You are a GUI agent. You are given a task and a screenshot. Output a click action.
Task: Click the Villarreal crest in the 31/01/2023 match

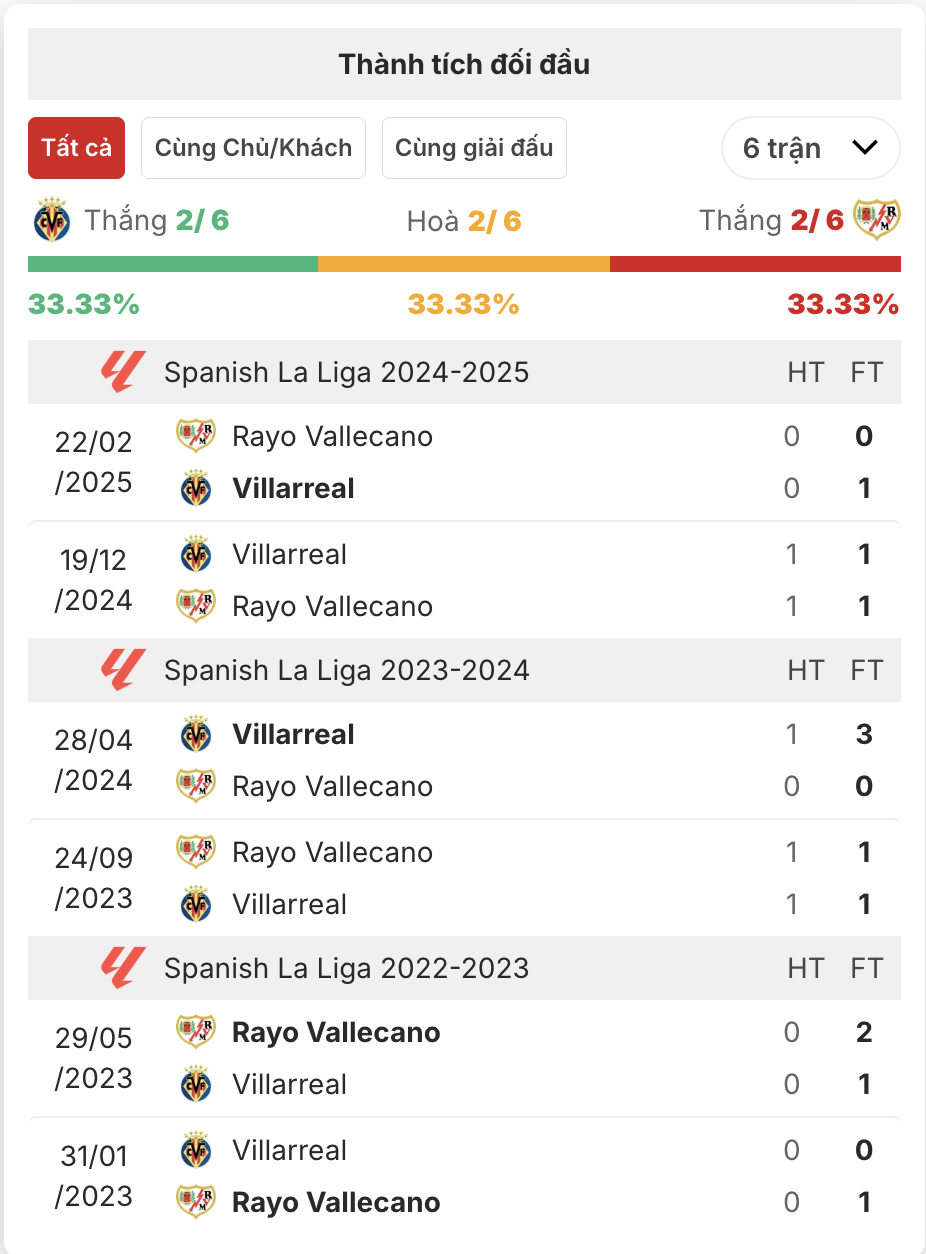(x=196, y=1150)
